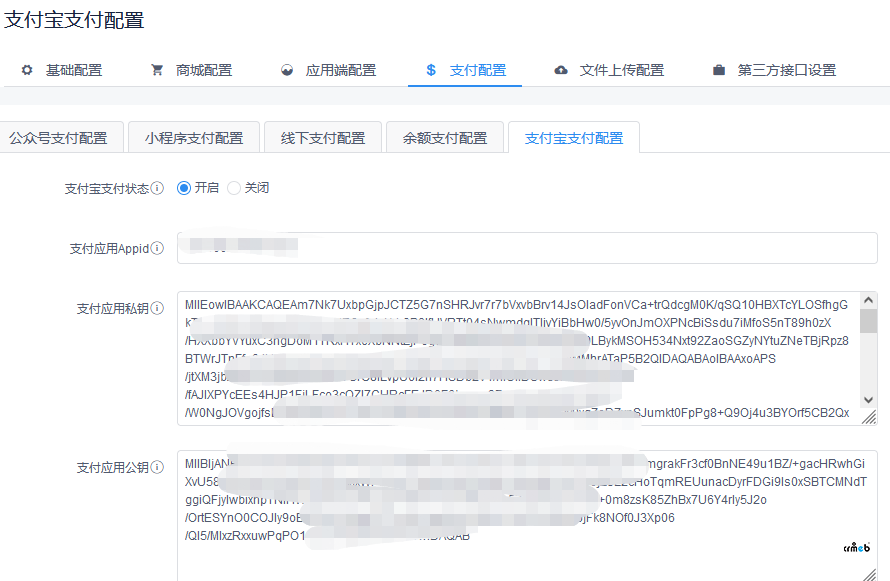
Task: Switch to 小程序支付配置 sub-tab
Action: [x=194, y=138]
